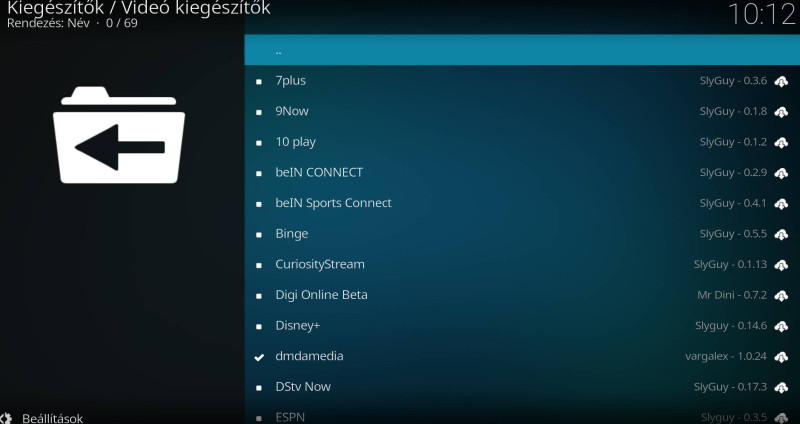
Task: Select the ESPN add-on row
Action: click(522, 414)
